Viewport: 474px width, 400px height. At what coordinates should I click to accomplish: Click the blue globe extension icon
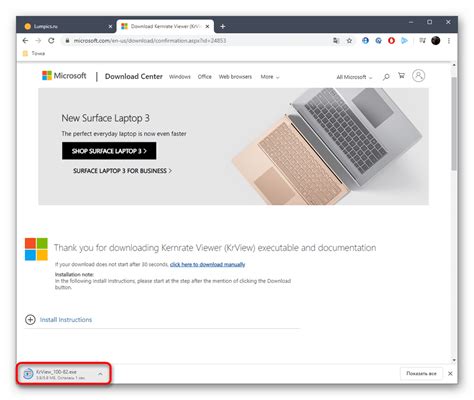(x=365, y=41)
